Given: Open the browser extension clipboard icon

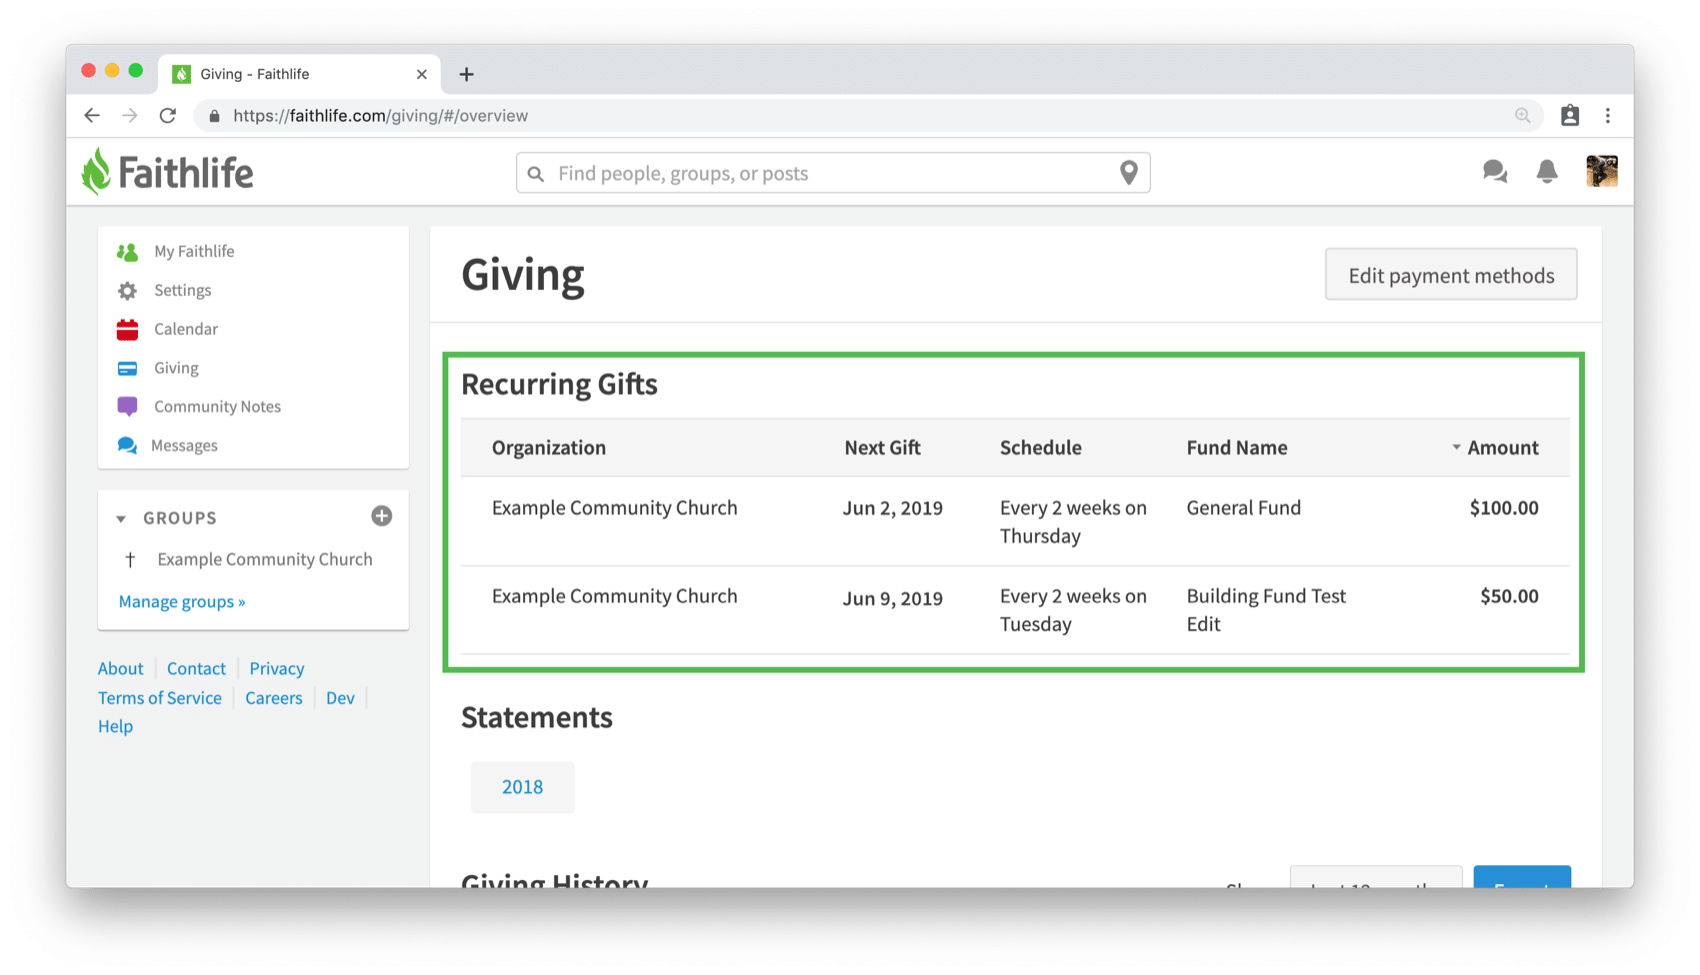Looking at the screenshot, I should click(x=1570, y=116).
